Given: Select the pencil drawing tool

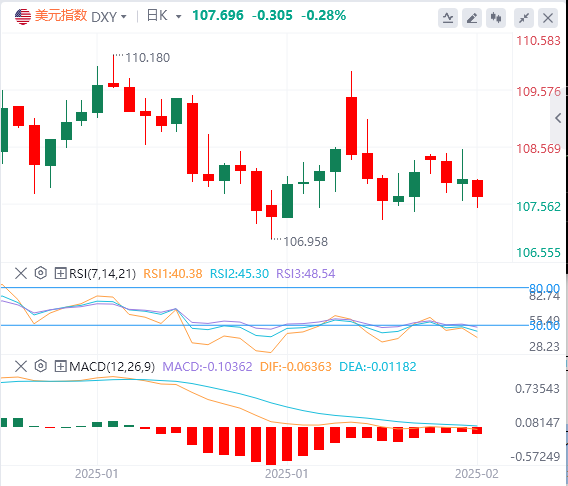Looking at the screenshot, I should (472, 18).
